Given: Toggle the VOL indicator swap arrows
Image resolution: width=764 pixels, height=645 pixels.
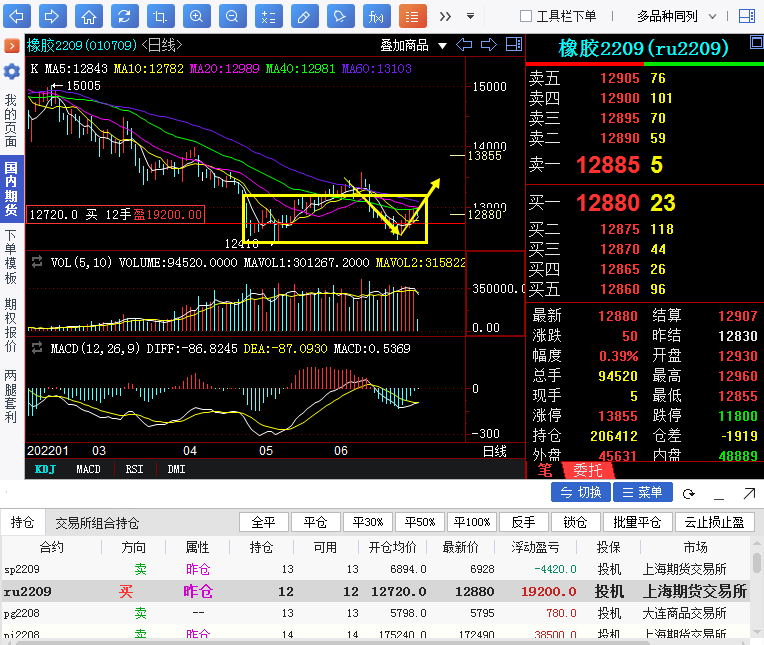Looking at the screenshot, I should coord(37,262).
